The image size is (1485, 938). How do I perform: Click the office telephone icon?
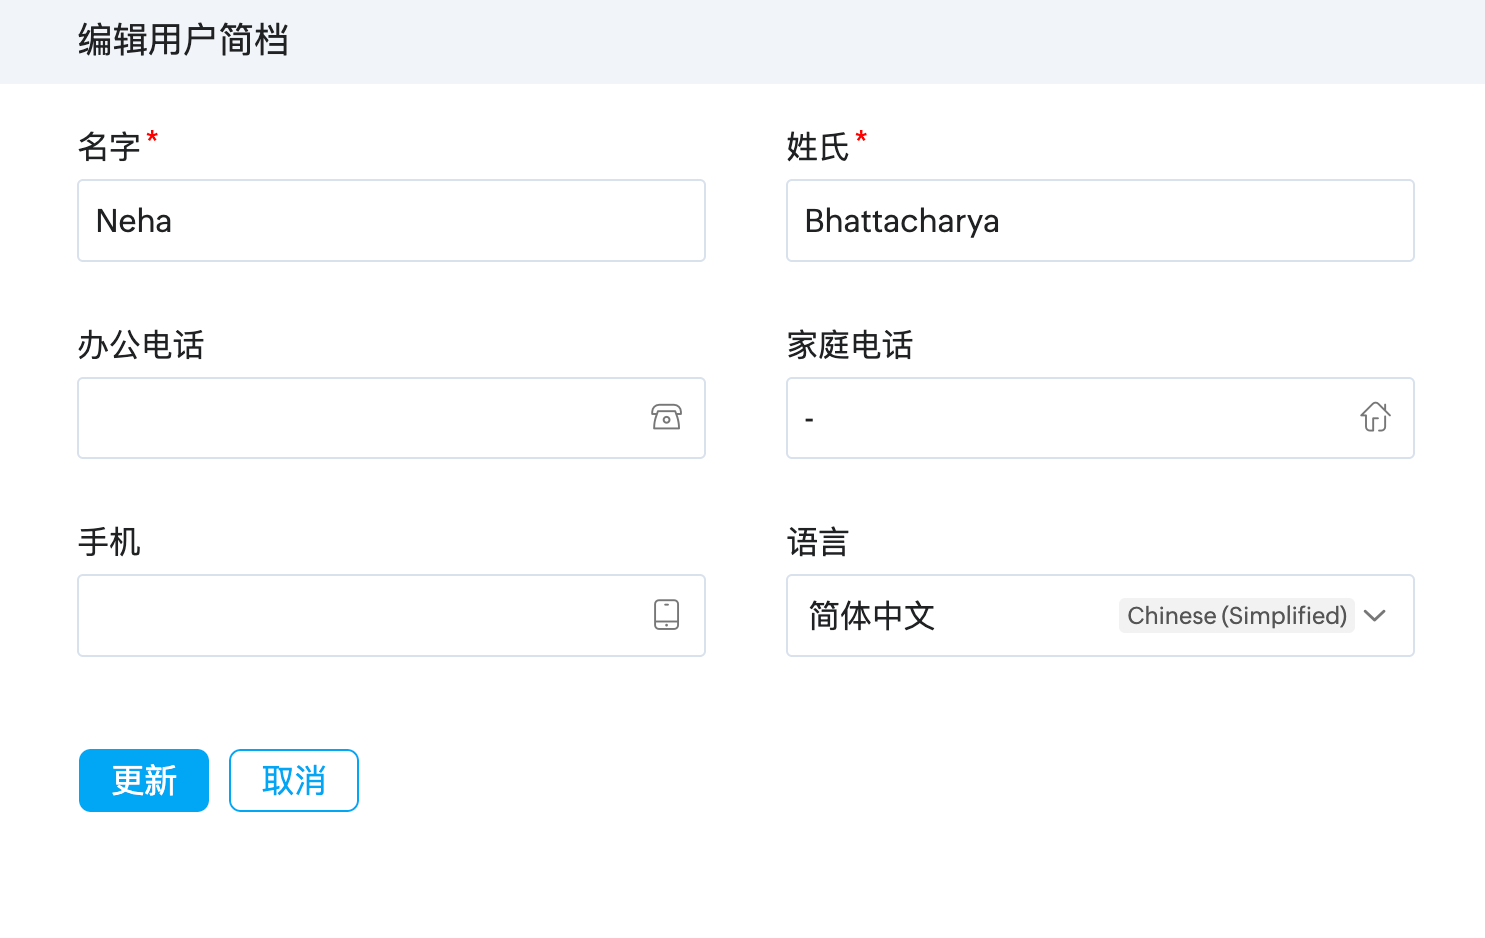pos(666,417)
